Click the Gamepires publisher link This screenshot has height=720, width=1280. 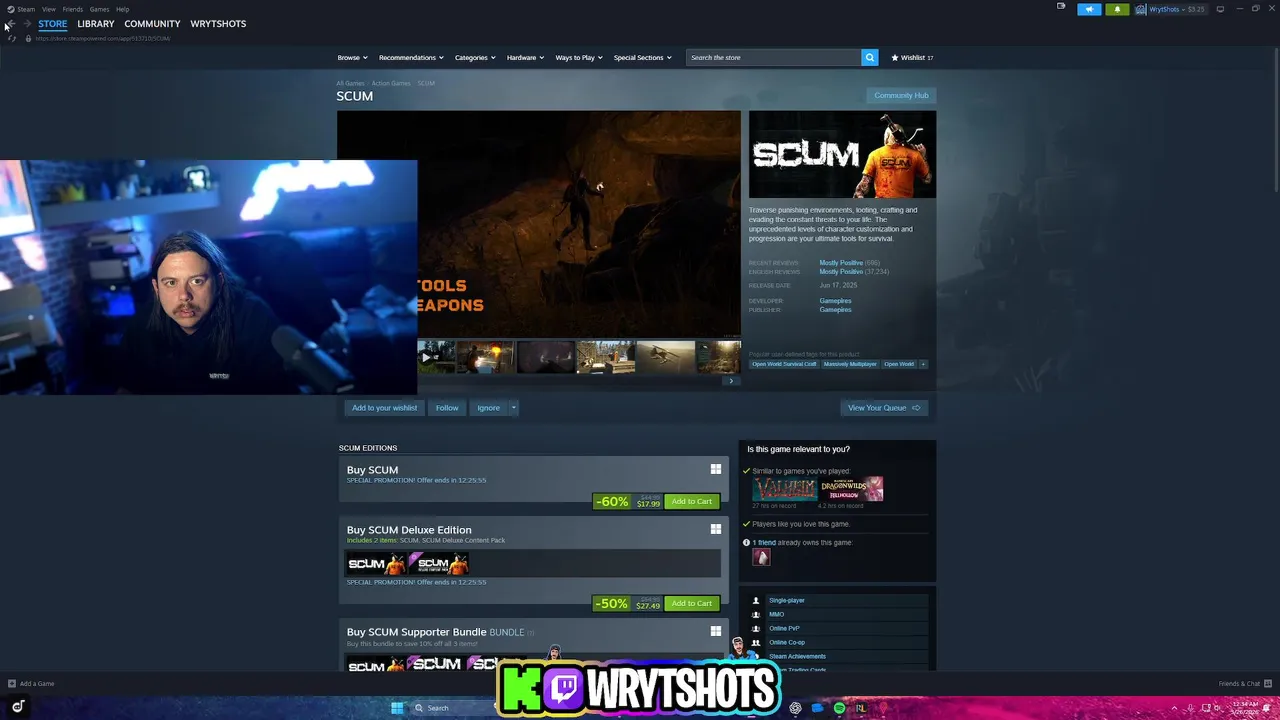(x=835, y=309)
